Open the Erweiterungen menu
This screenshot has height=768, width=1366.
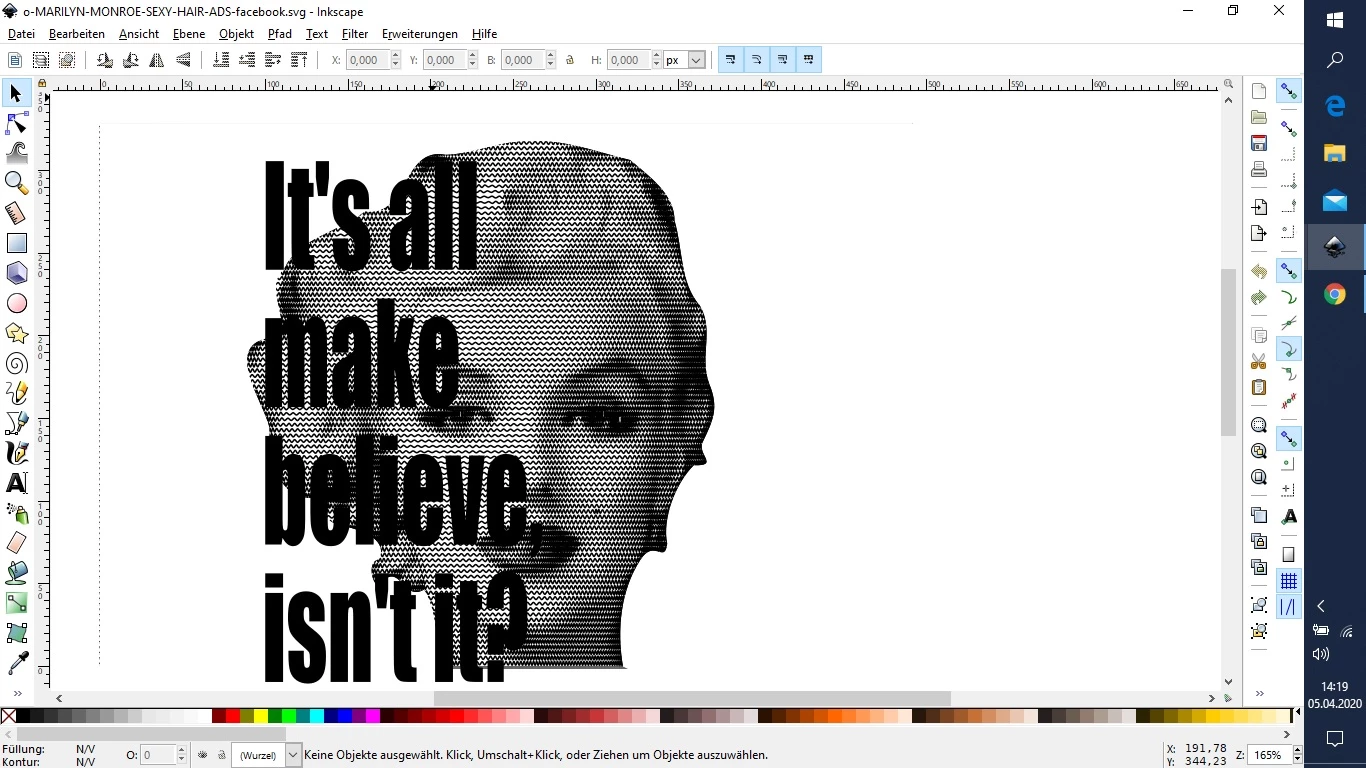[419, 34]
